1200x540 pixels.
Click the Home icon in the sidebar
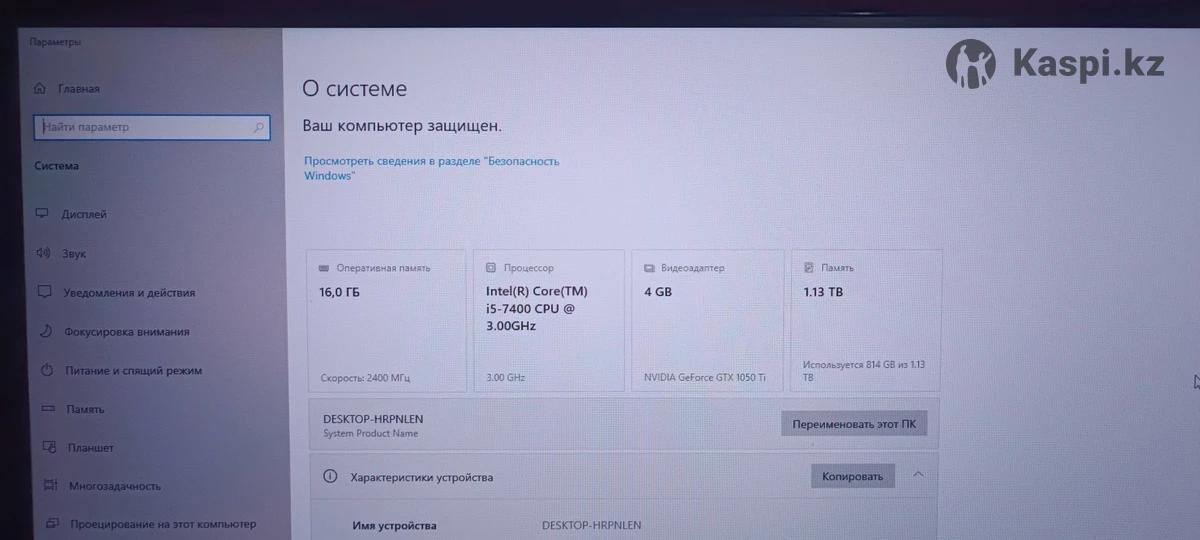click(x=40, y=88)
